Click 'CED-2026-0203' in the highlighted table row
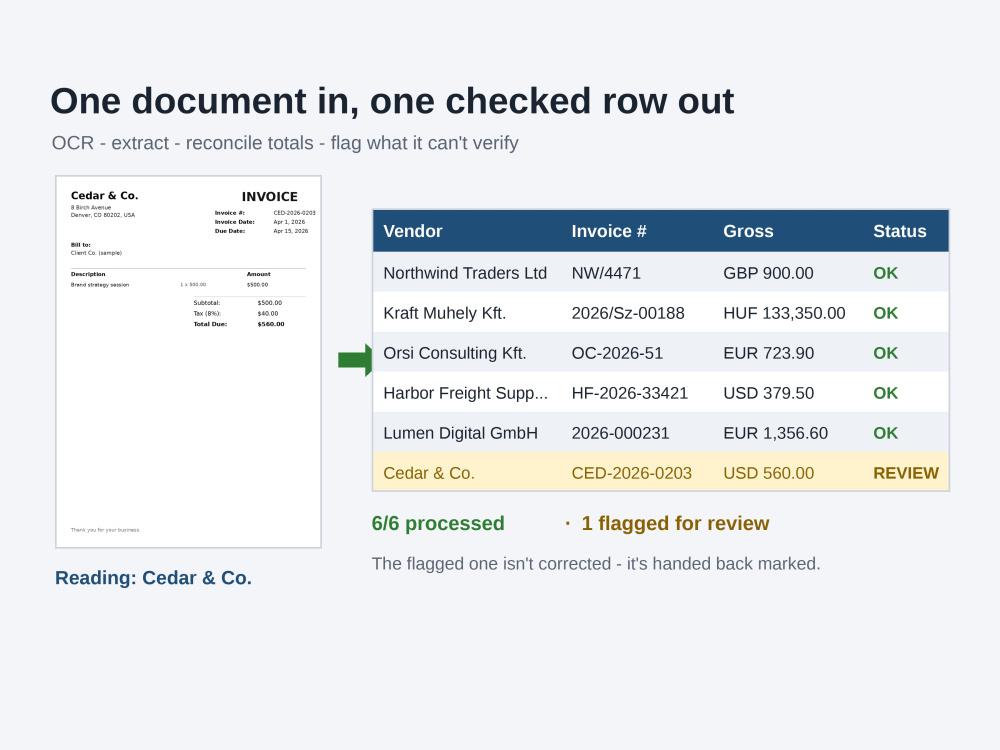This screenshot has width=1000, height=750. [x=631, y=473]
